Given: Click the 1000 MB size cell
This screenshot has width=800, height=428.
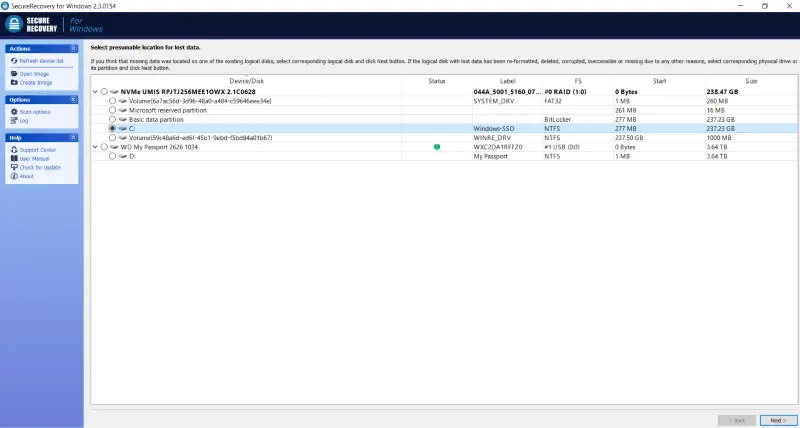Looking at the screenshot, I should click(719, 138).
